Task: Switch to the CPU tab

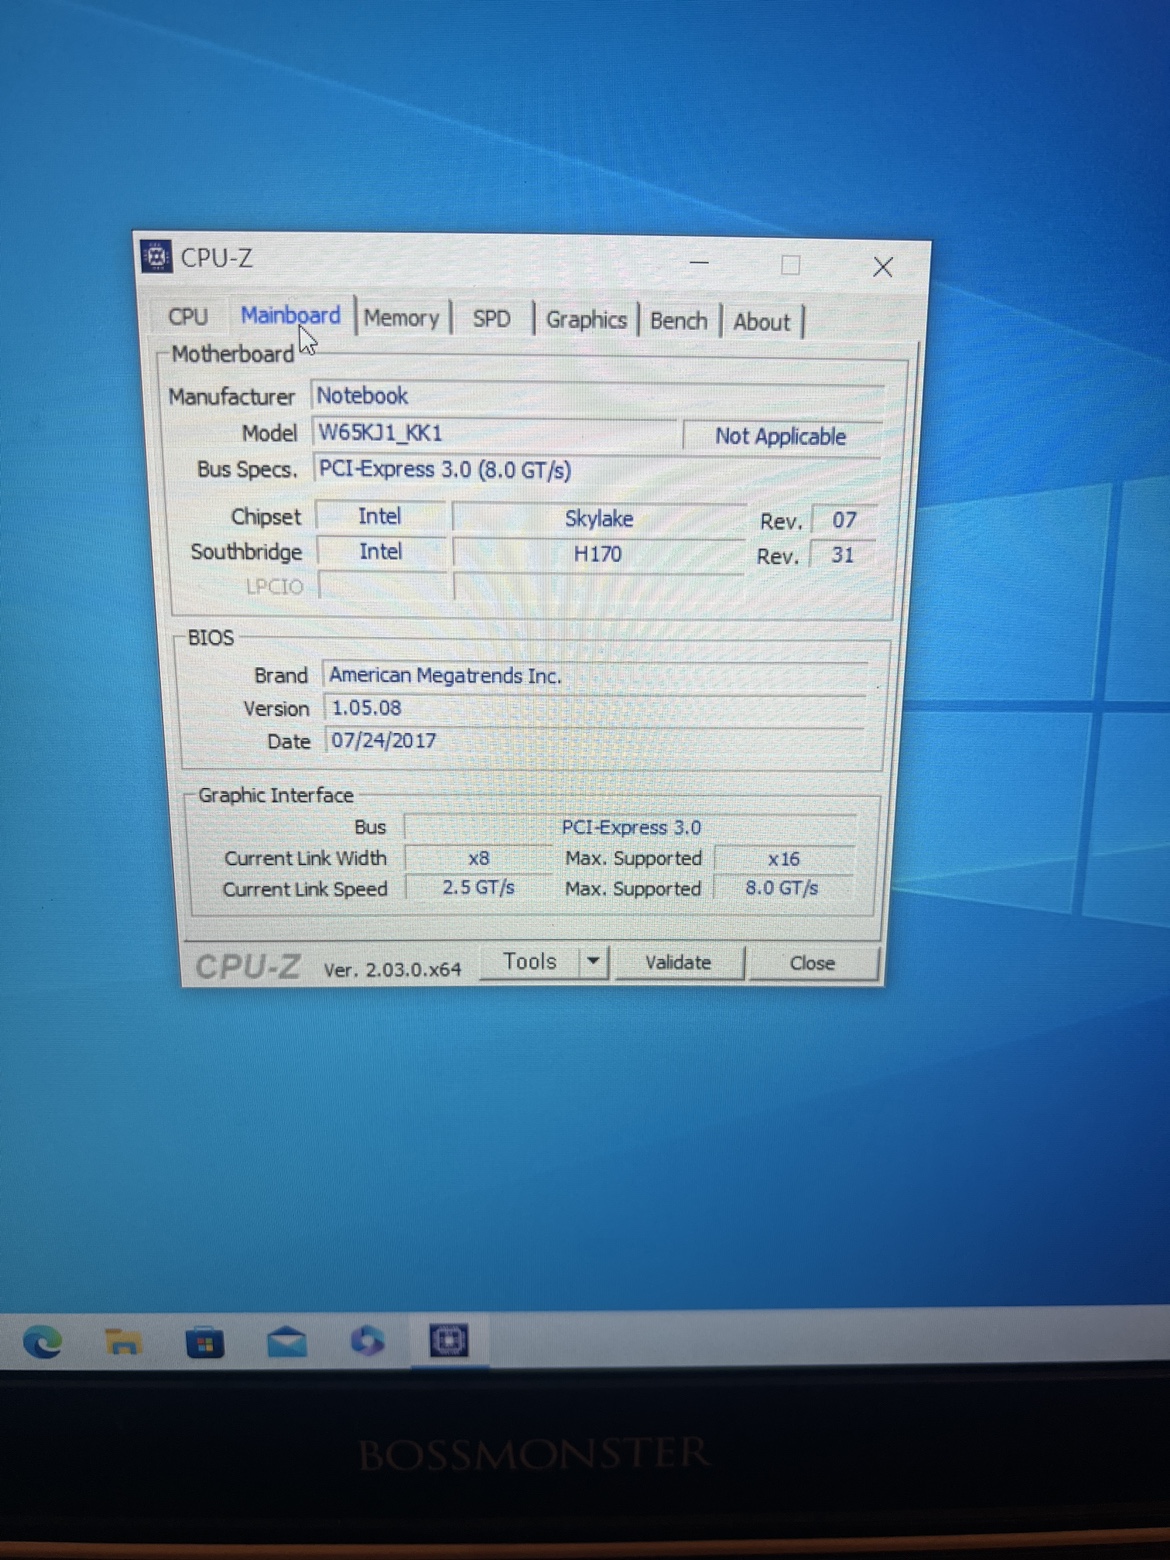Action: (188, 316)
